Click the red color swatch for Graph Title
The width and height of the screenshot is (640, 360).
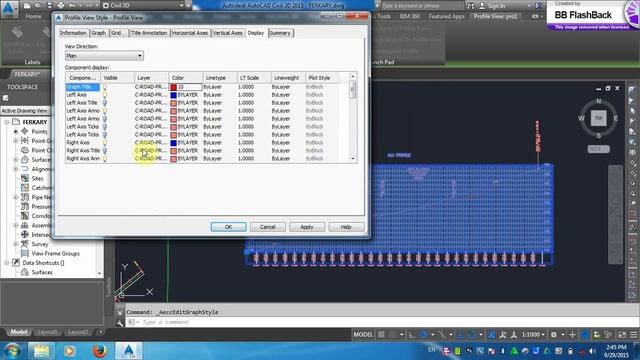click(x=173, y=87)
